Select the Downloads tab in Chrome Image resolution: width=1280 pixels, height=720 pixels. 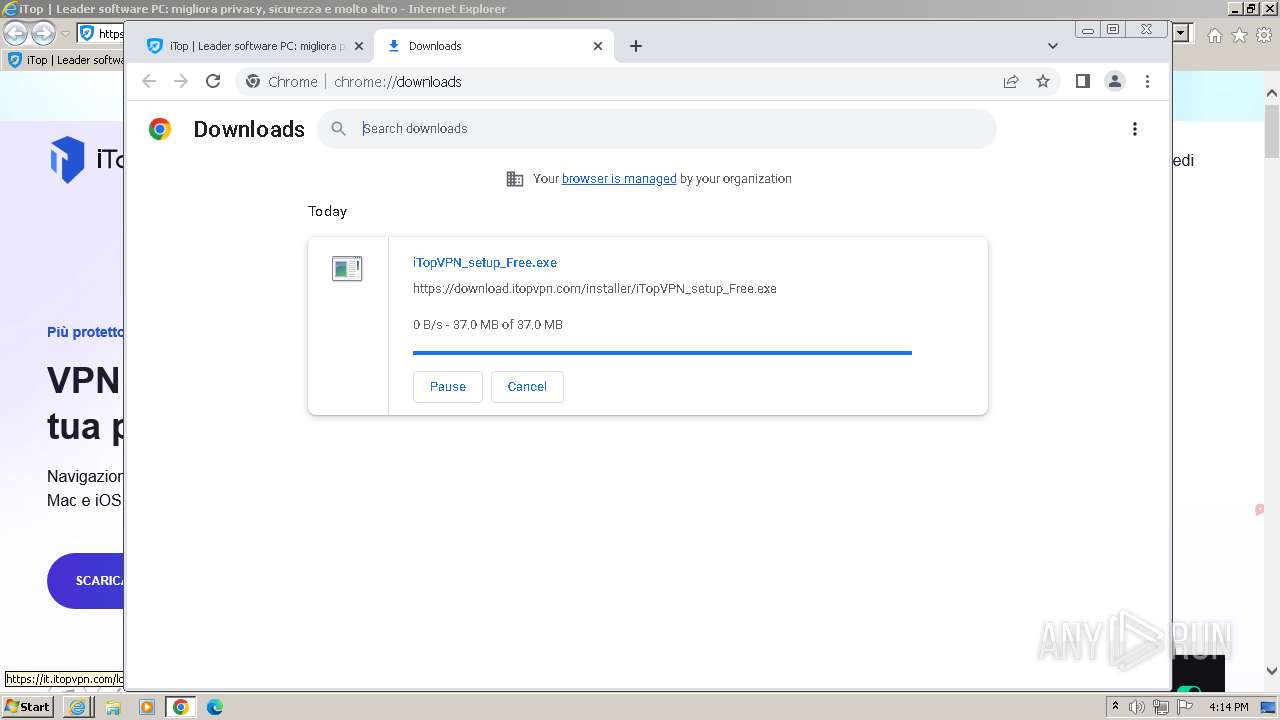point(495,46)
